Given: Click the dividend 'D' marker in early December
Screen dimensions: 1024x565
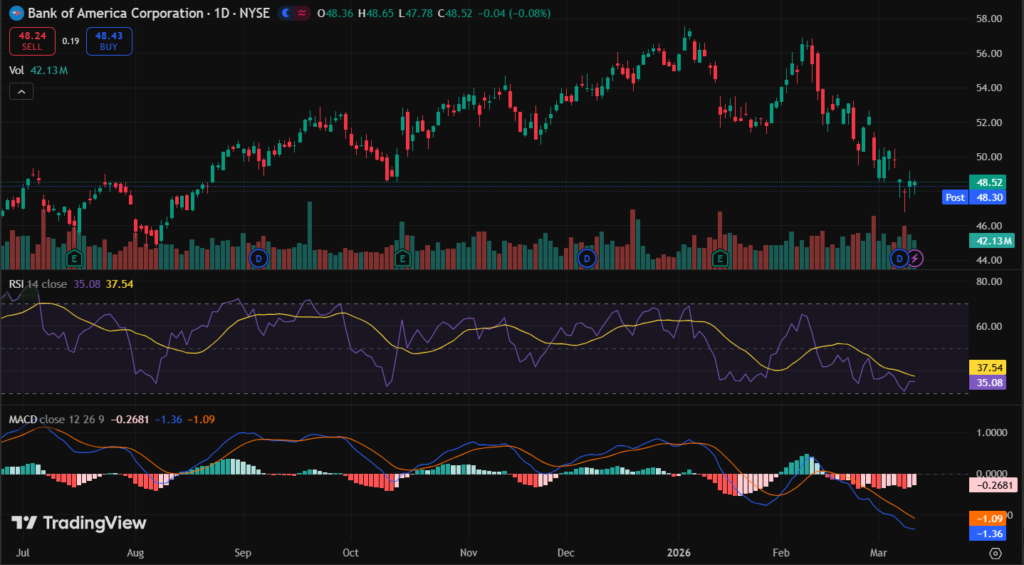Looking at the screenshot, I should 586,258.
